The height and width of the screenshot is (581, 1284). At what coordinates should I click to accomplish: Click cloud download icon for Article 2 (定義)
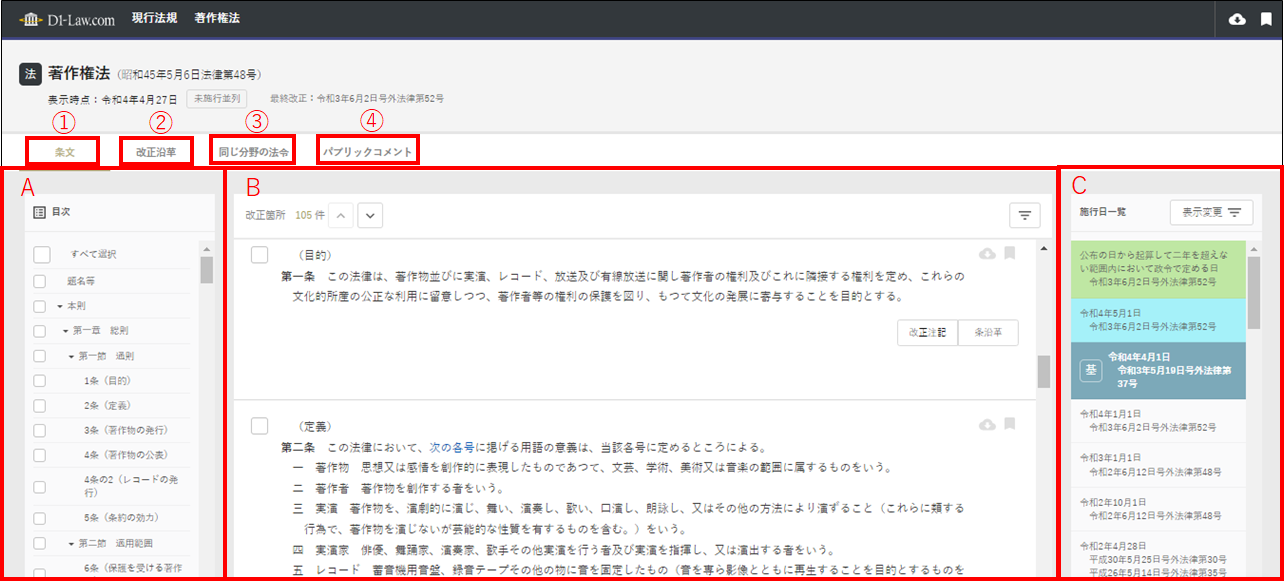click(x=987, y=425)
